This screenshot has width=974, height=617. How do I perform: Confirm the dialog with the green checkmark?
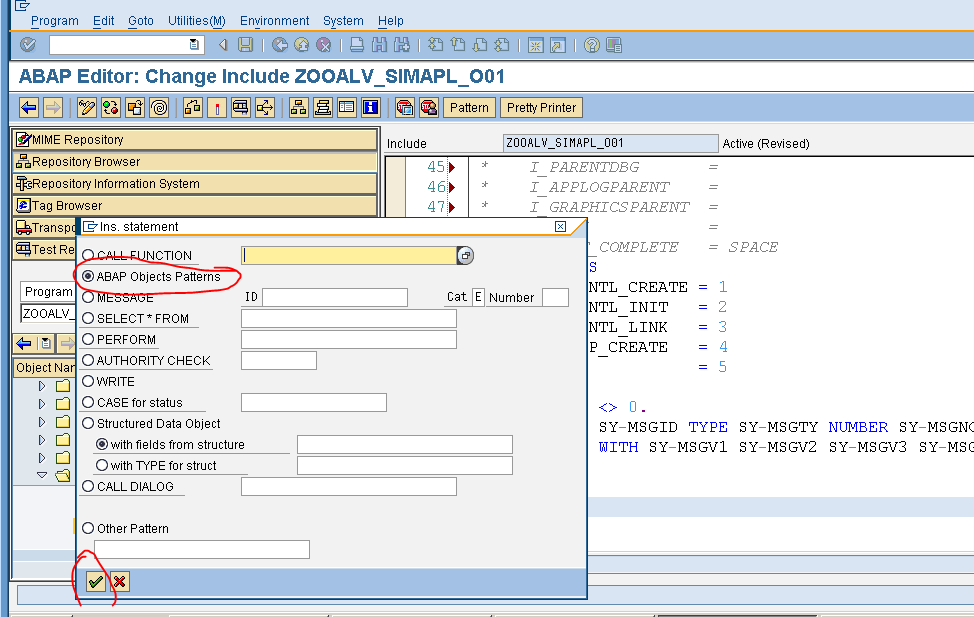coord(95,580)
